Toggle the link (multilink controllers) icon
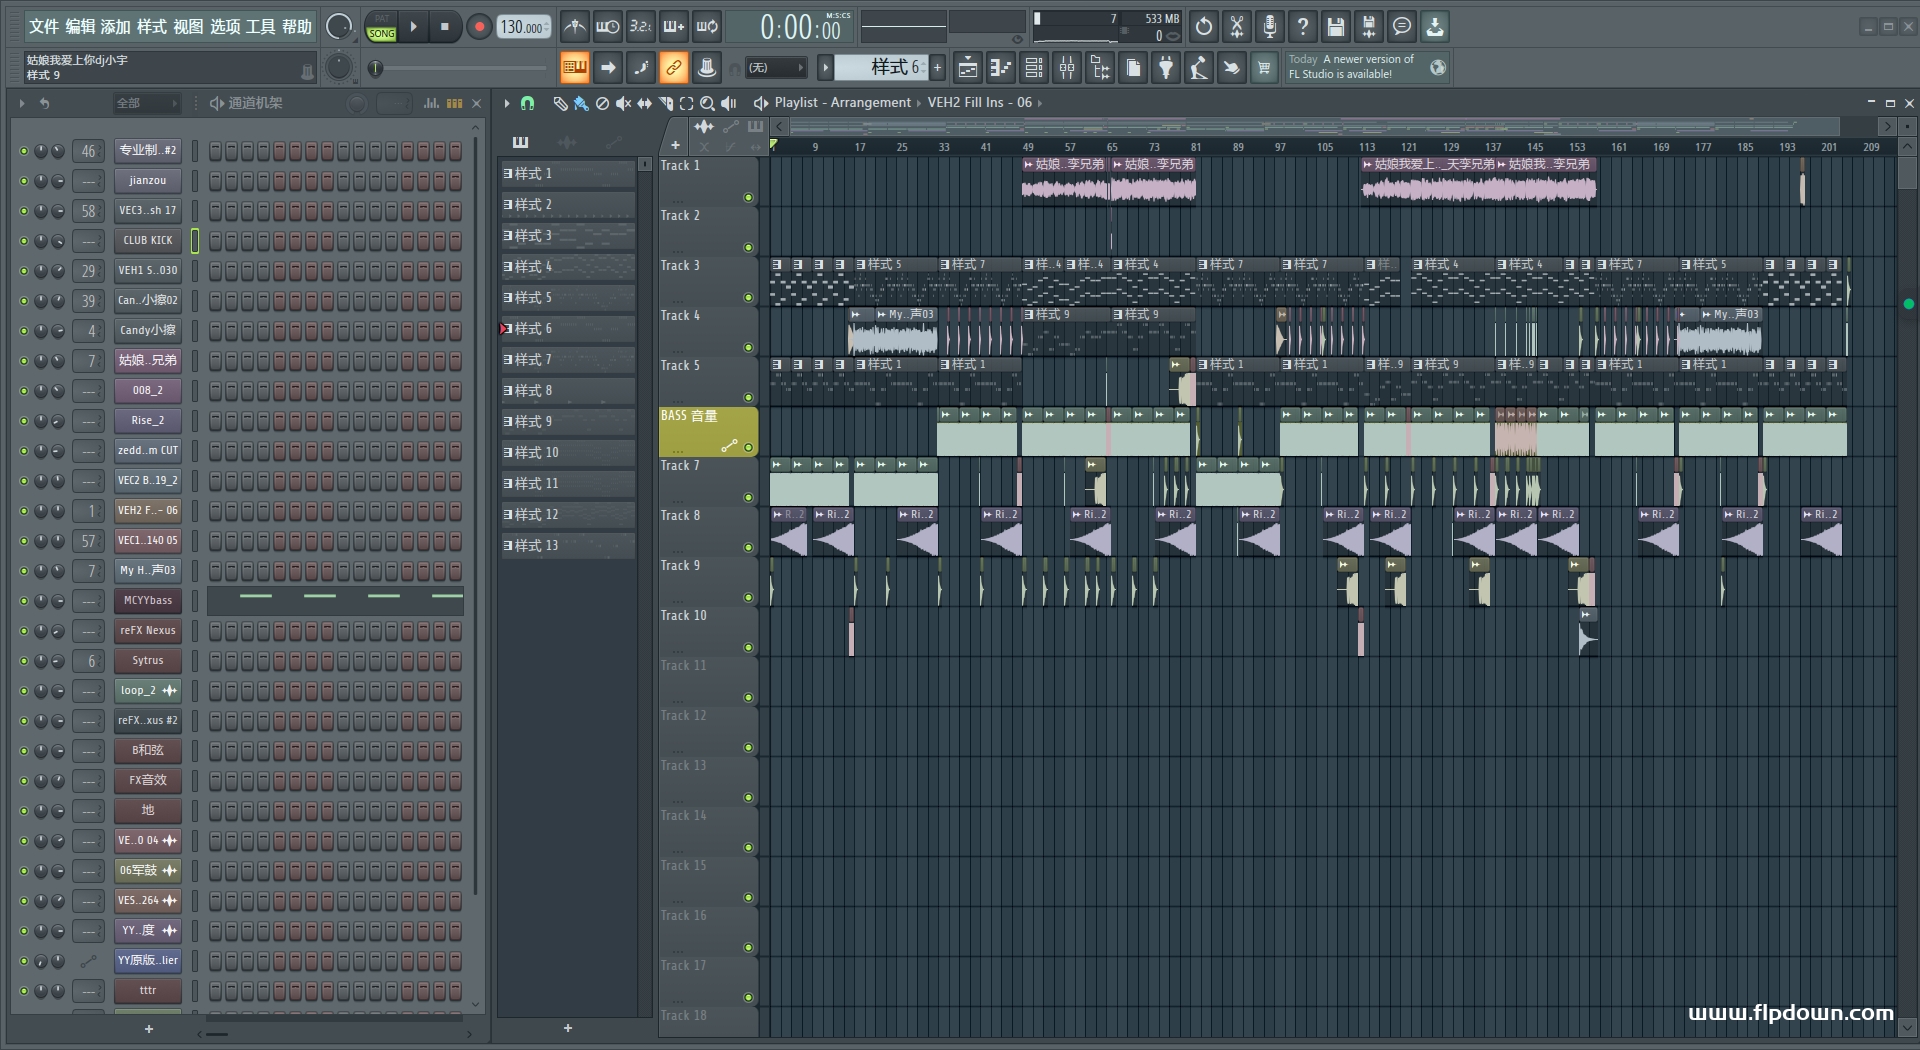 click(x=674, y=68)
